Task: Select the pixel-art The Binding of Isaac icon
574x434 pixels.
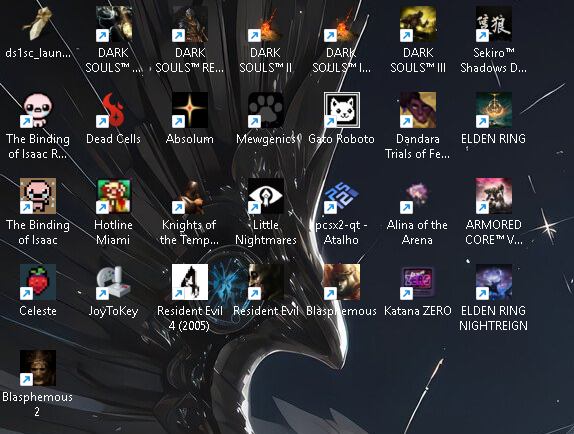Action: [38, 196]
